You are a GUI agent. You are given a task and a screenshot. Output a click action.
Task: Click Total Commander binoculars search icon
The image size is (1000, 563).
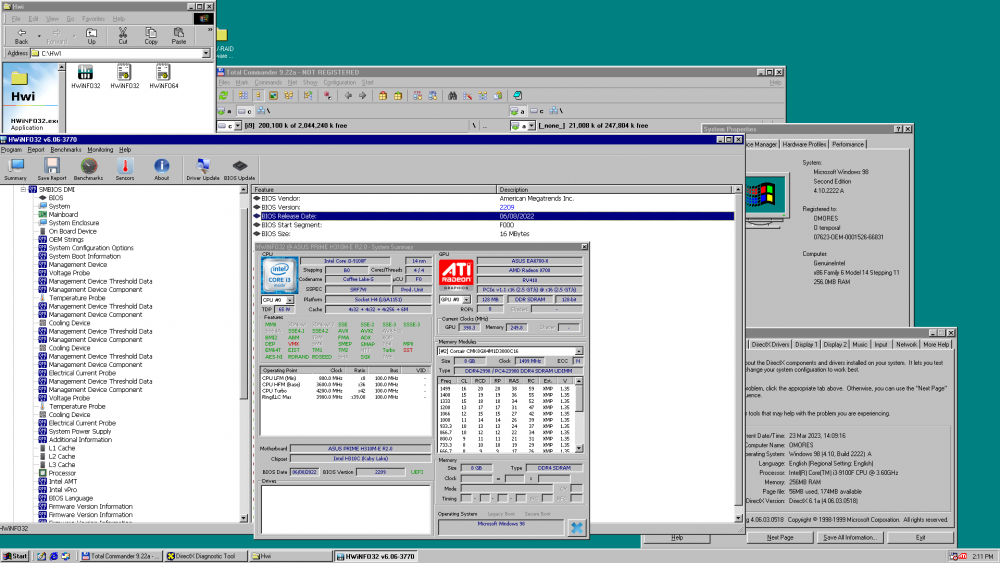[452, 96]
